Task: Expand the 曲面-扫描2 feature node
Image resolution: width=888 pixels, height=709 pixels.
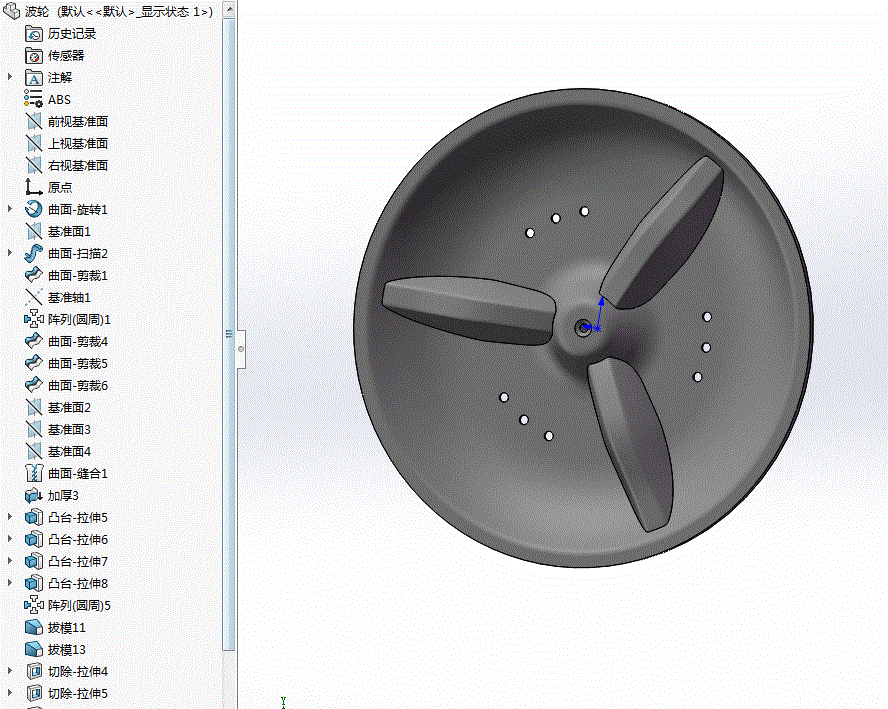Action: coord(10,253)
